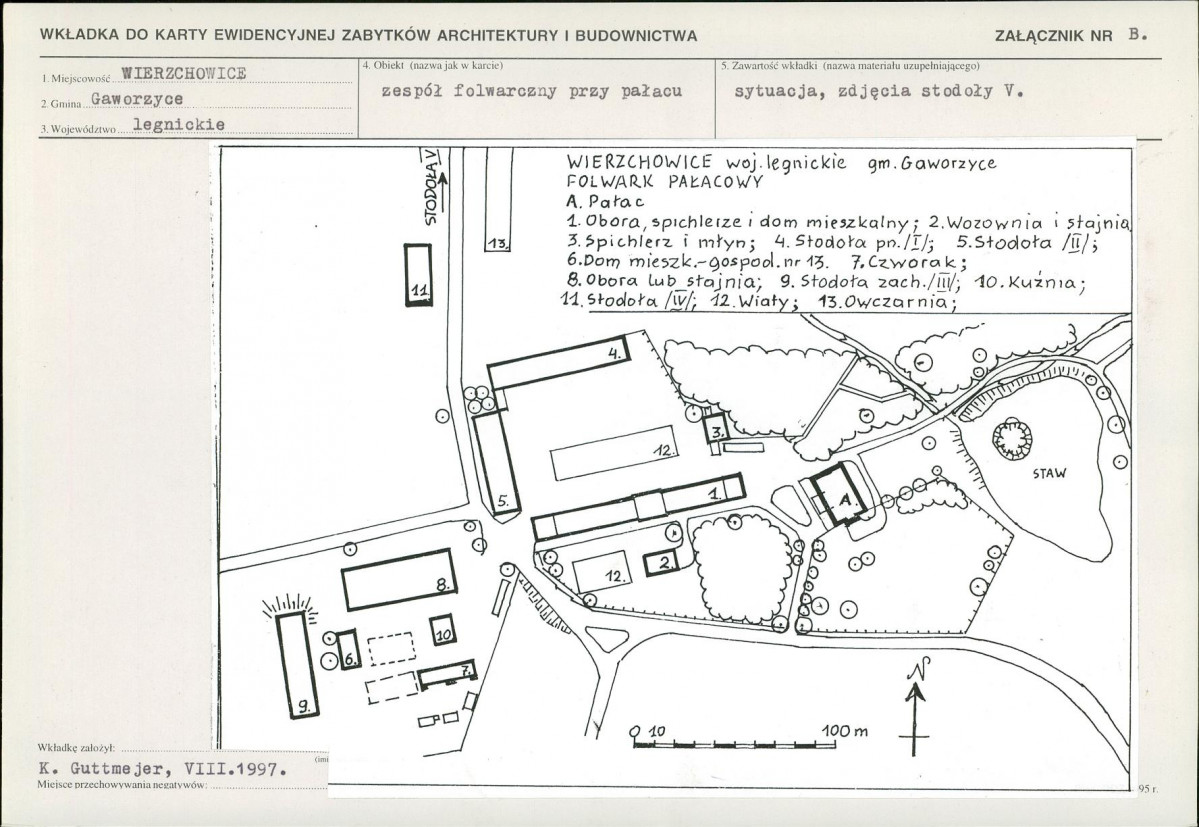The height and width of the screenshot is (827, 1199).
Task: Select the text 'zespół folwarczny przy pałacu'
Action: (531, 91)
